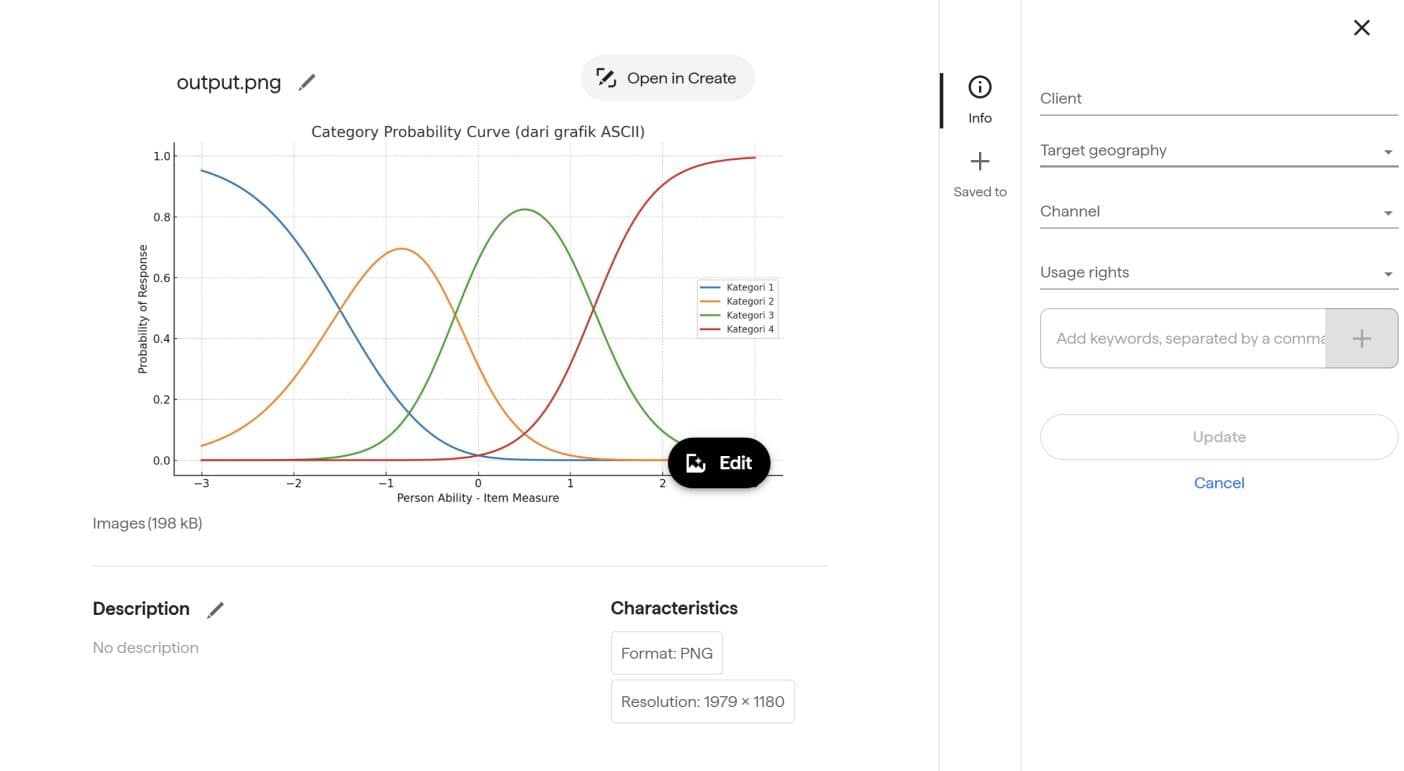This screenshot has height=771, width=1404.
Task: Edit the description with pencil icon
Action: [x=215, y=610]
